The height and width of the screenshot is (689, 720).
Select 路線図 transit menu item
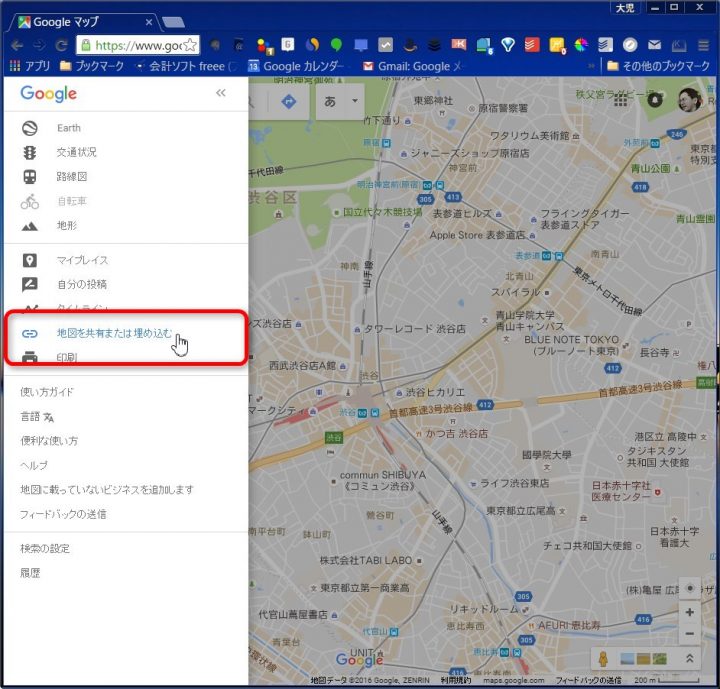(x=72, y=176)
